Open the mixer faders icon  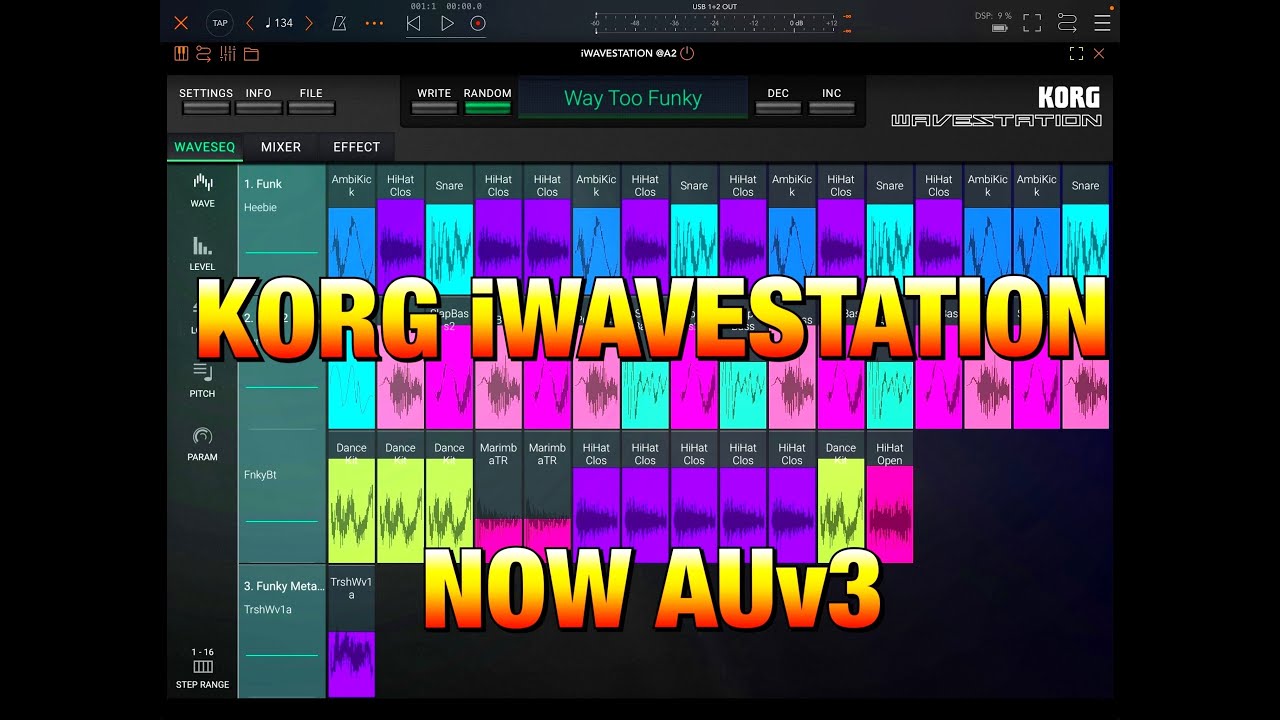click(x=228, y=54)
